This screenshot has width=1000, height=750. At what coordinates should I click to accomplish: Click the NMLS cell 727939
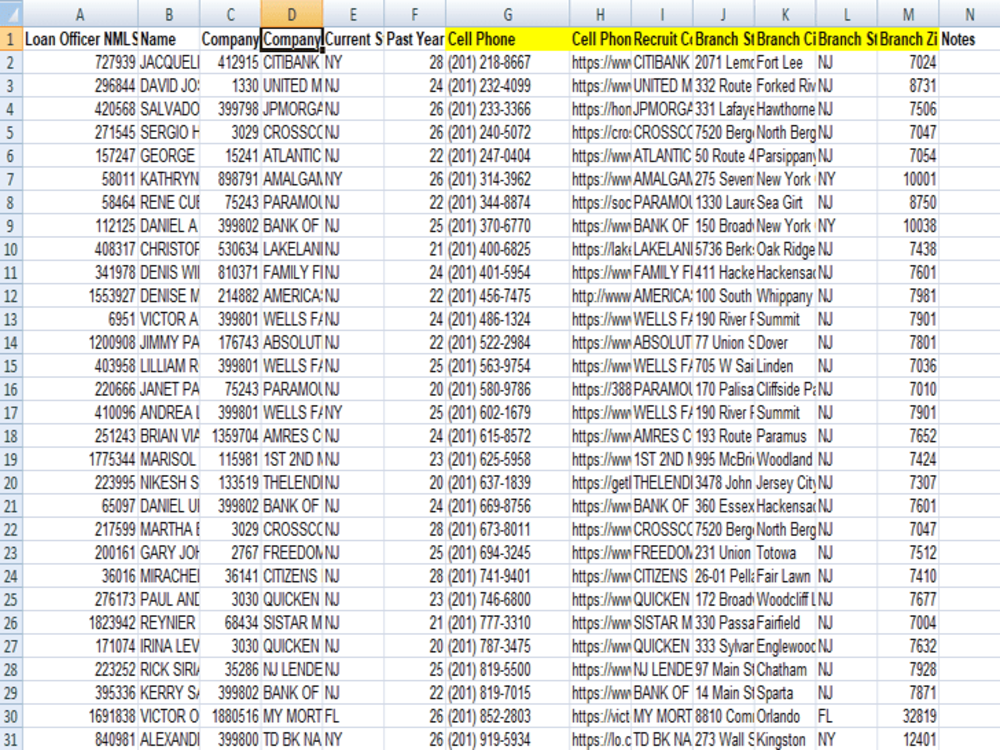tap(80, 62)
